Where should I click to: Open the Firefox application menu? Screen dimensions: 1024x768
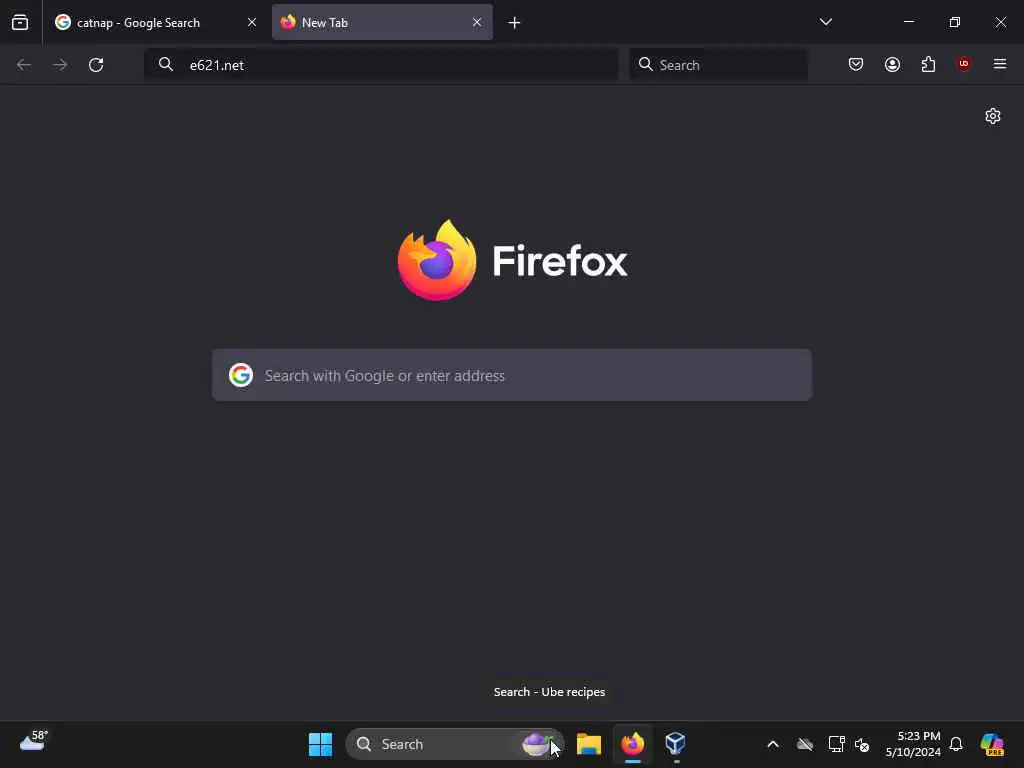pos(1000,64)
